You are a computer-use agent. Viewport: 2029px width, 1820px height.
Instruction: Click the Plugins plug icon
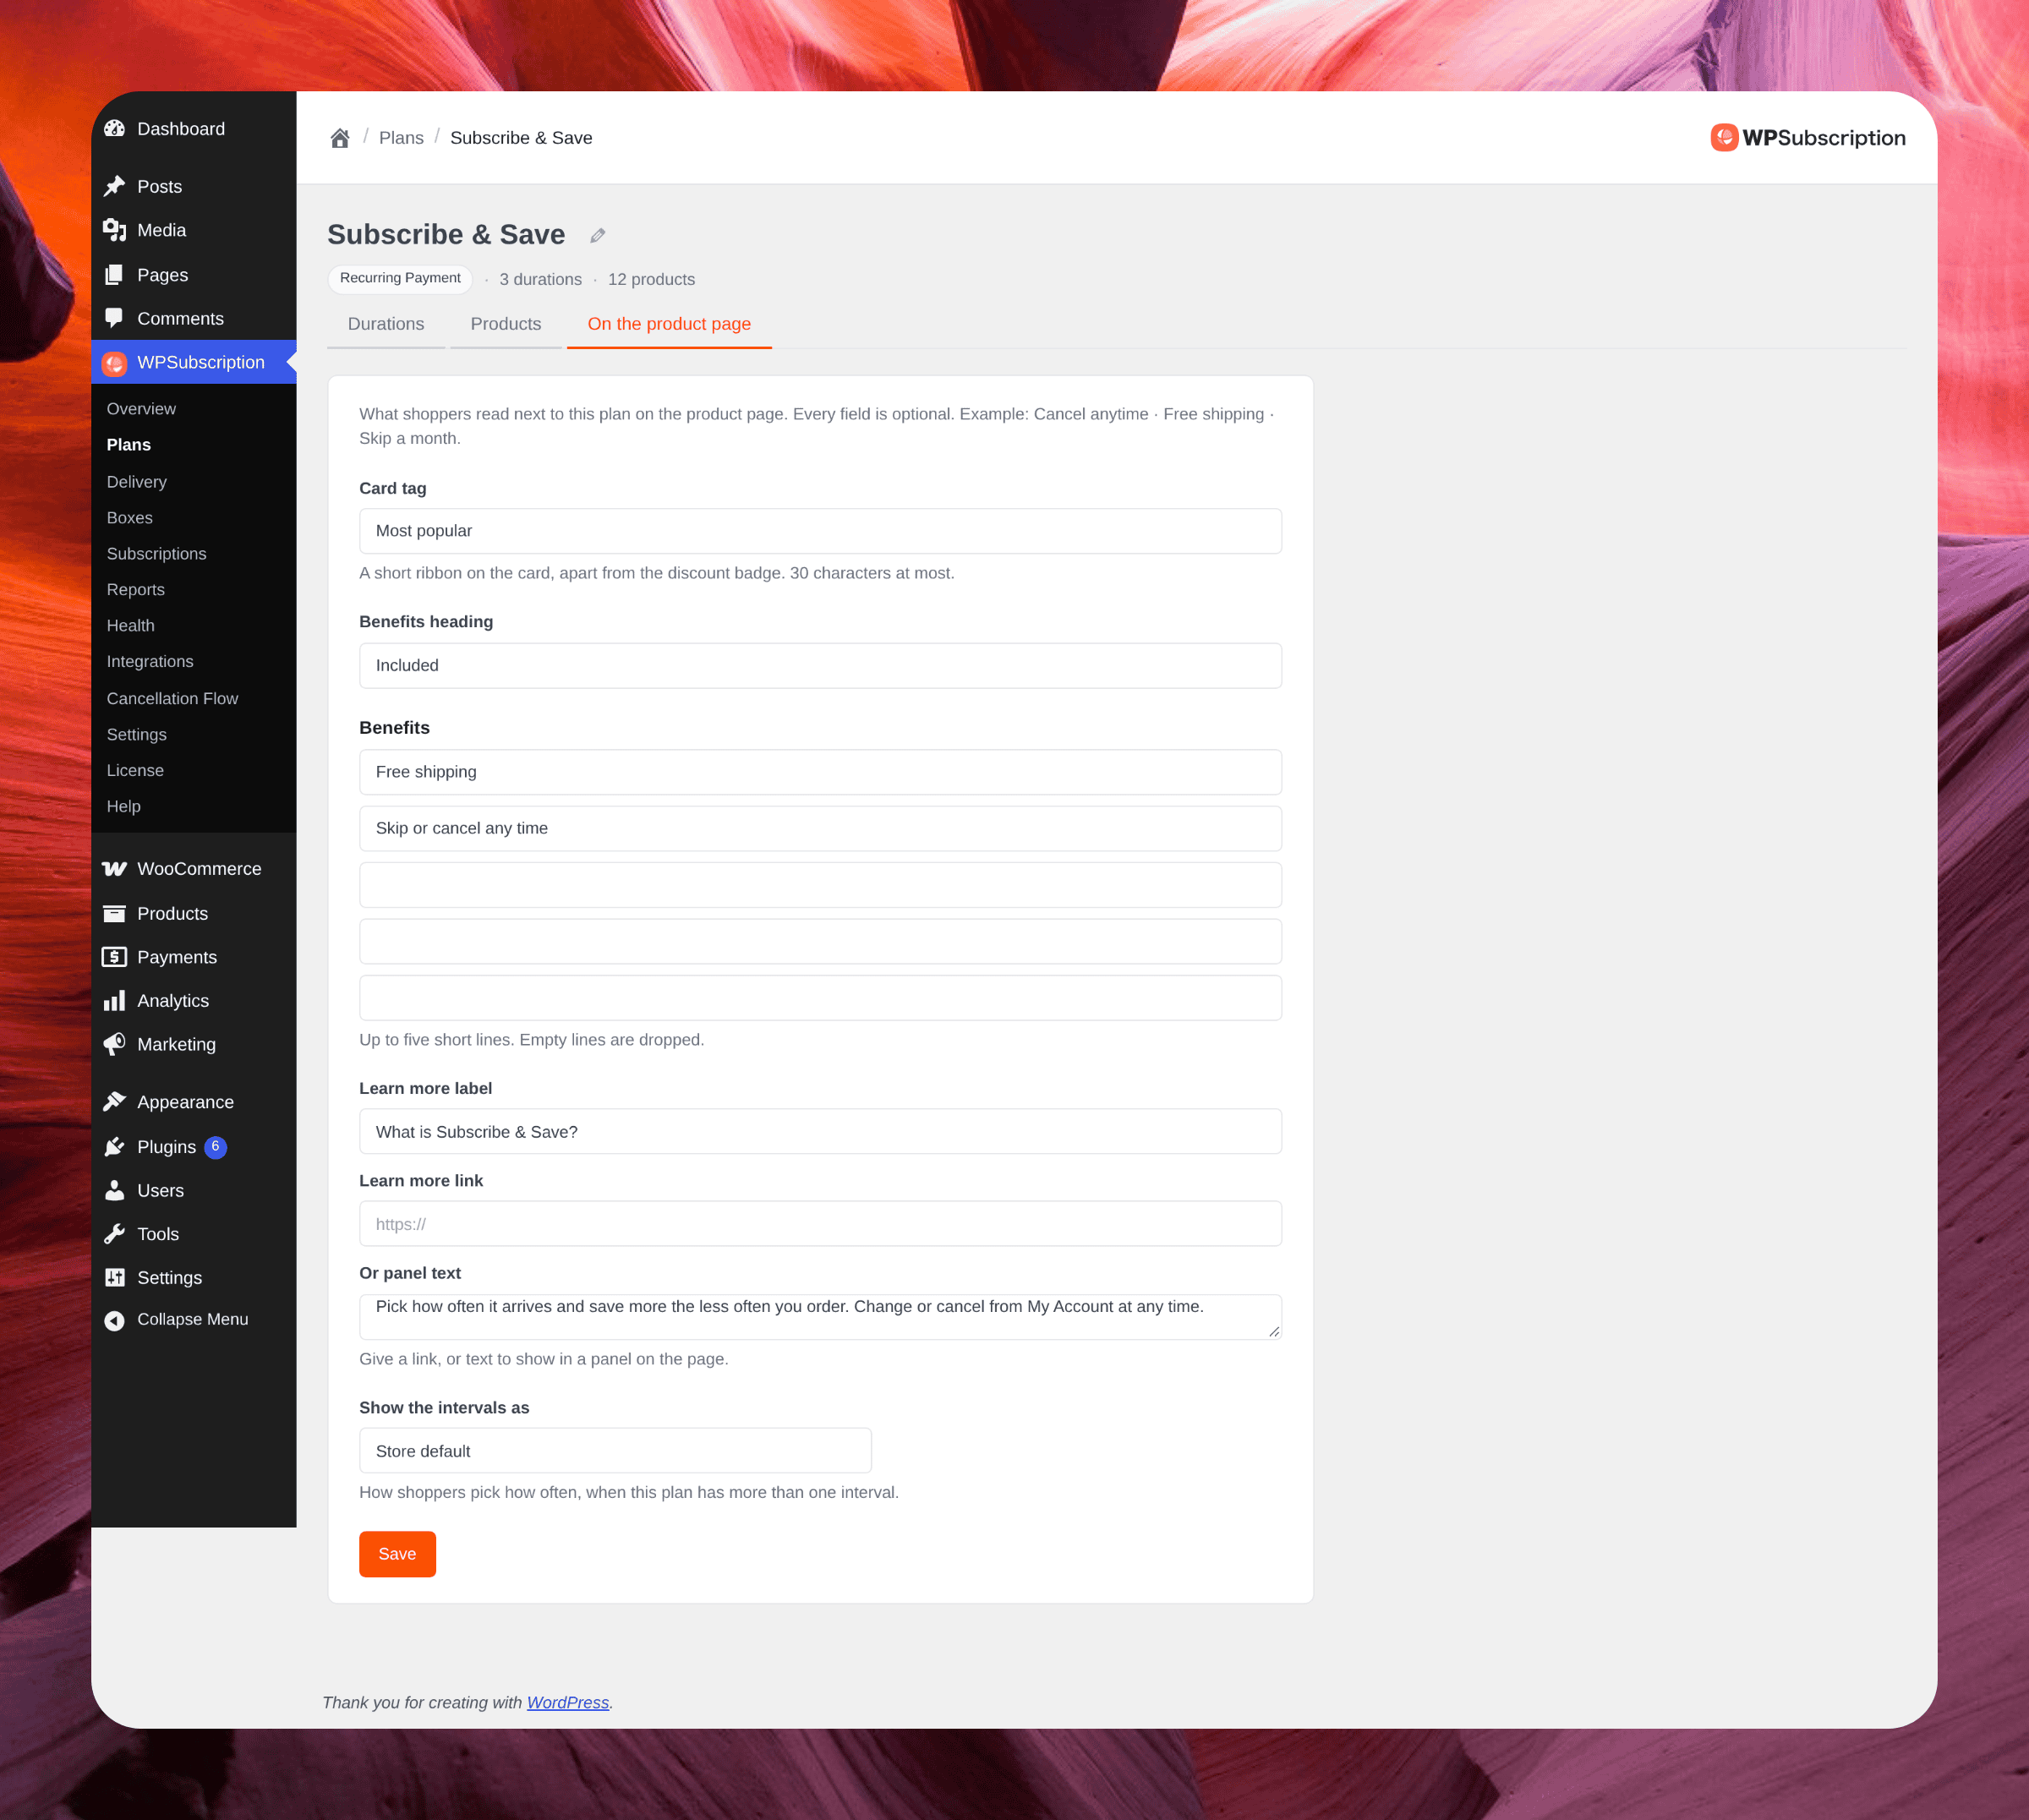click(x=115, y=1147)
